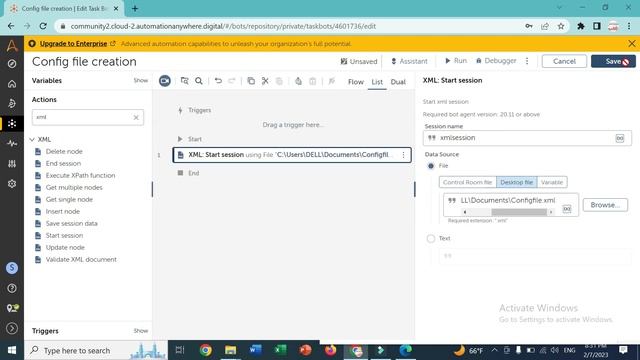
Task: Insert variable in file path field
Action: pyautogui.click(x=567, y=209)
